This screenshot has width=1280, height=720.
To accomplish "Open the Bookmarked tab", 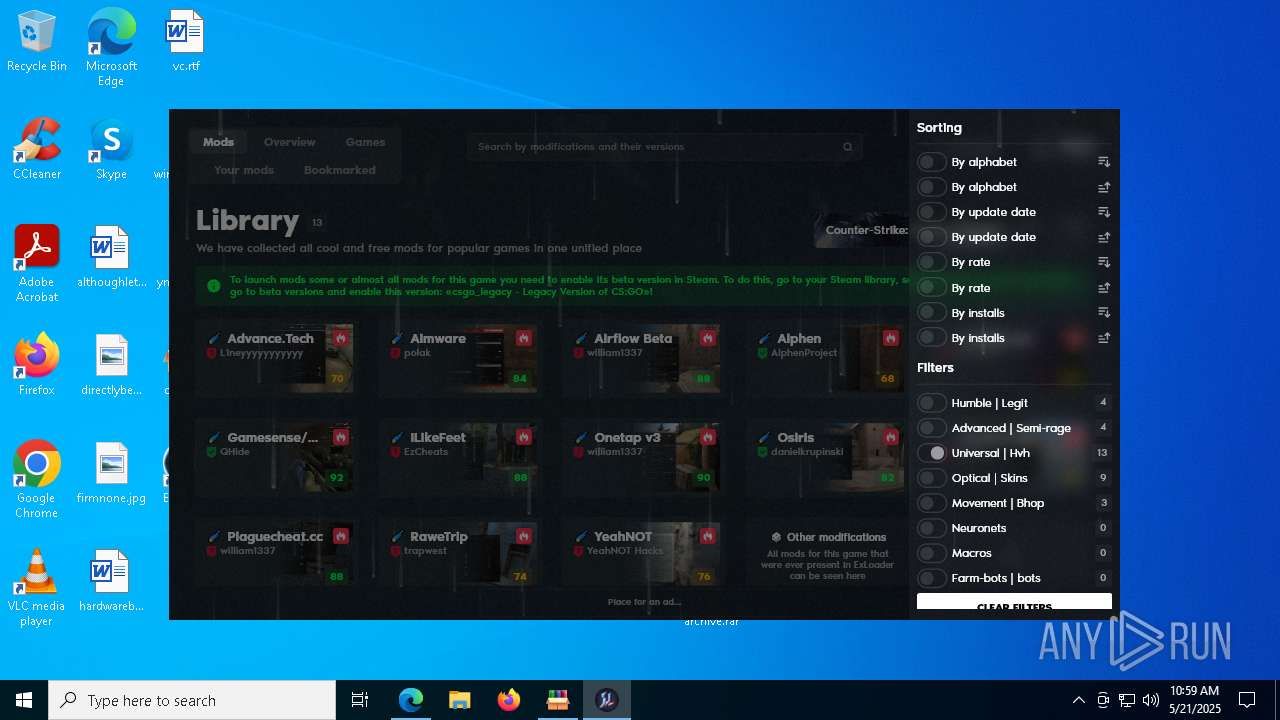I will pos(340,170).
